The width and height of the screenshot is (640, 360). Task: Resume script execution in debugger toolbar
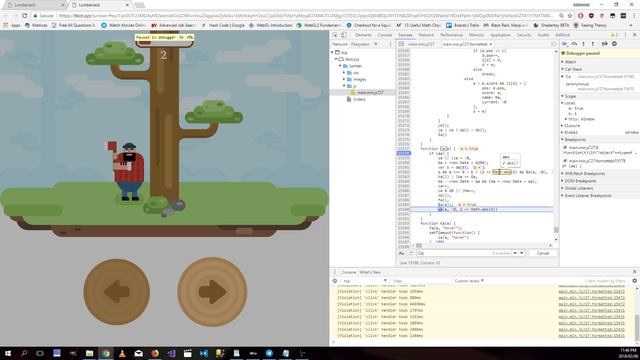pyautogui.click(x=565, y=44)
